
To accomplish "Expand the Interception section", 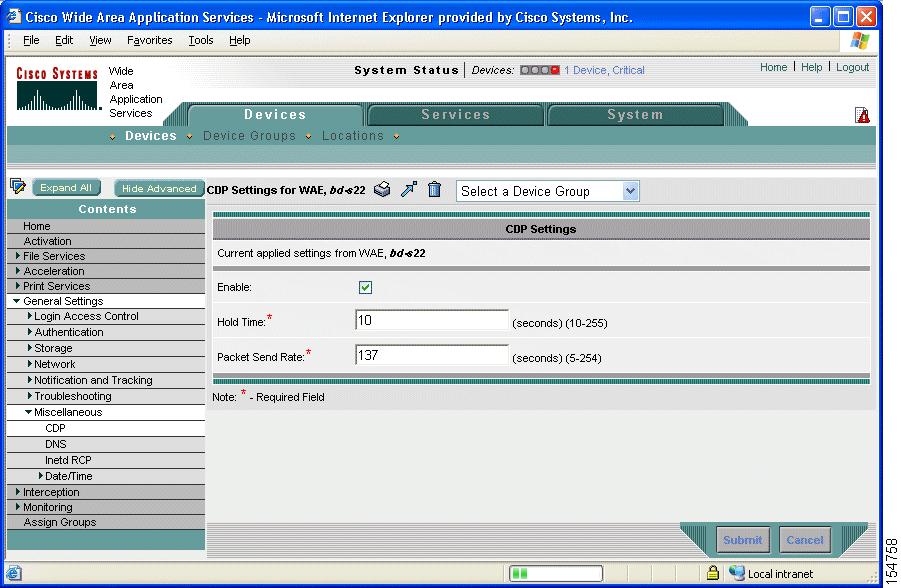I will pos(18,492).
